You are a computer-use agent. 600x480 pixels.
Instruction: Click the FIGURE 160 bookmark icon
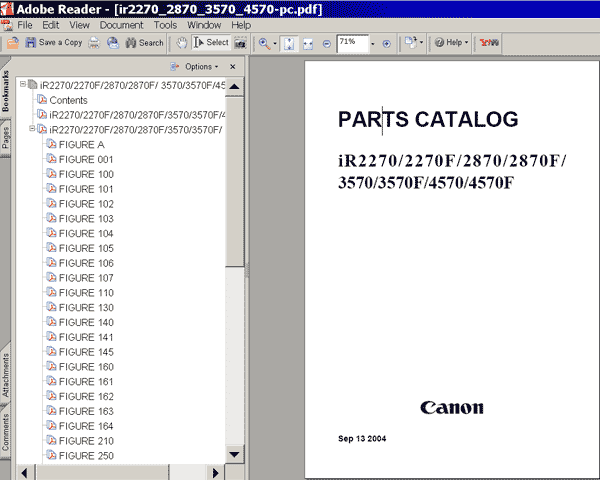(x=51, y=366)
